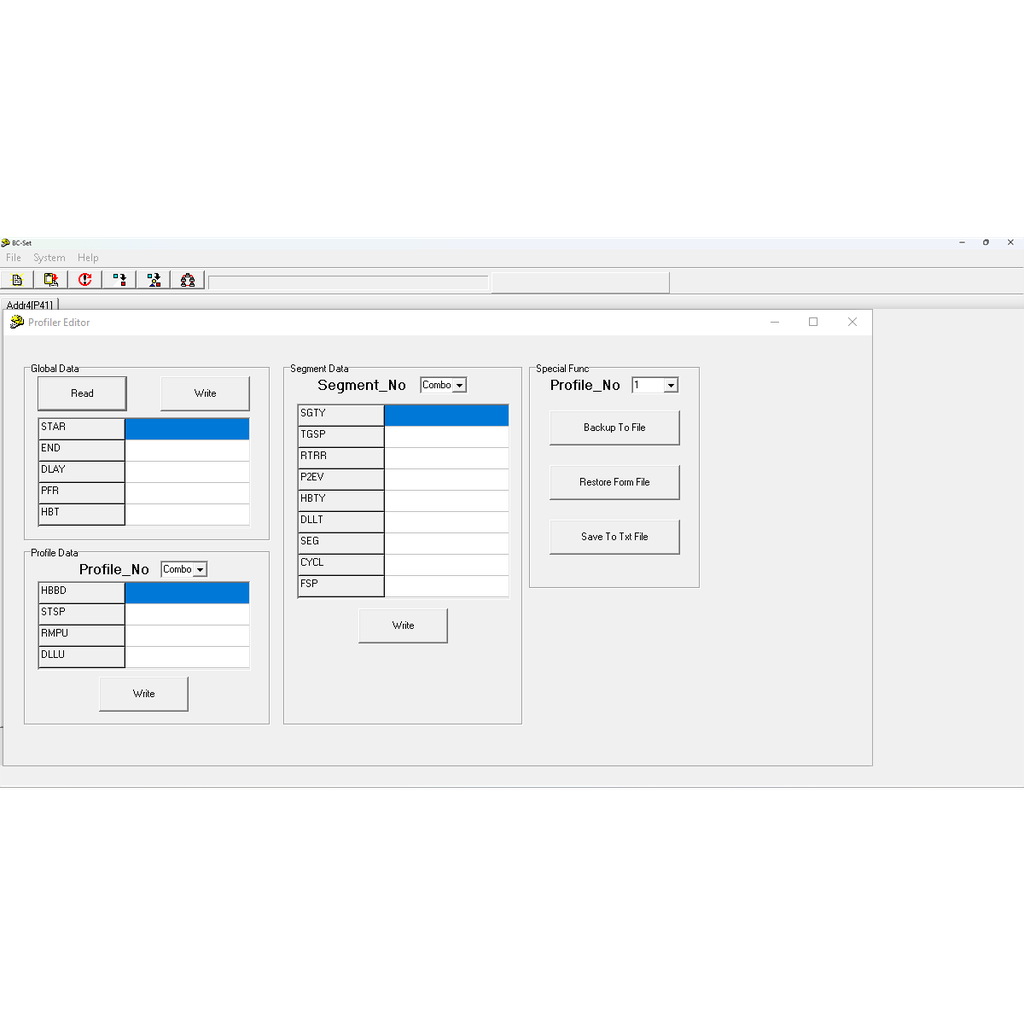This screenshot has width=1024, height=1024.
Task: Click the BC-Set application icon in titlebar
Action: pyautogui.click(x=7, y=242)
